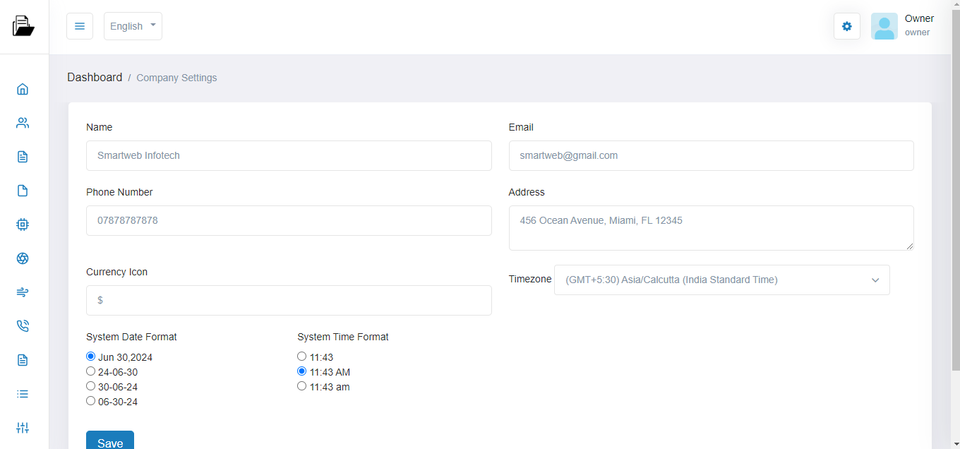Click into the Currency Icon field

pyautogui.click(x=289, y=300)
